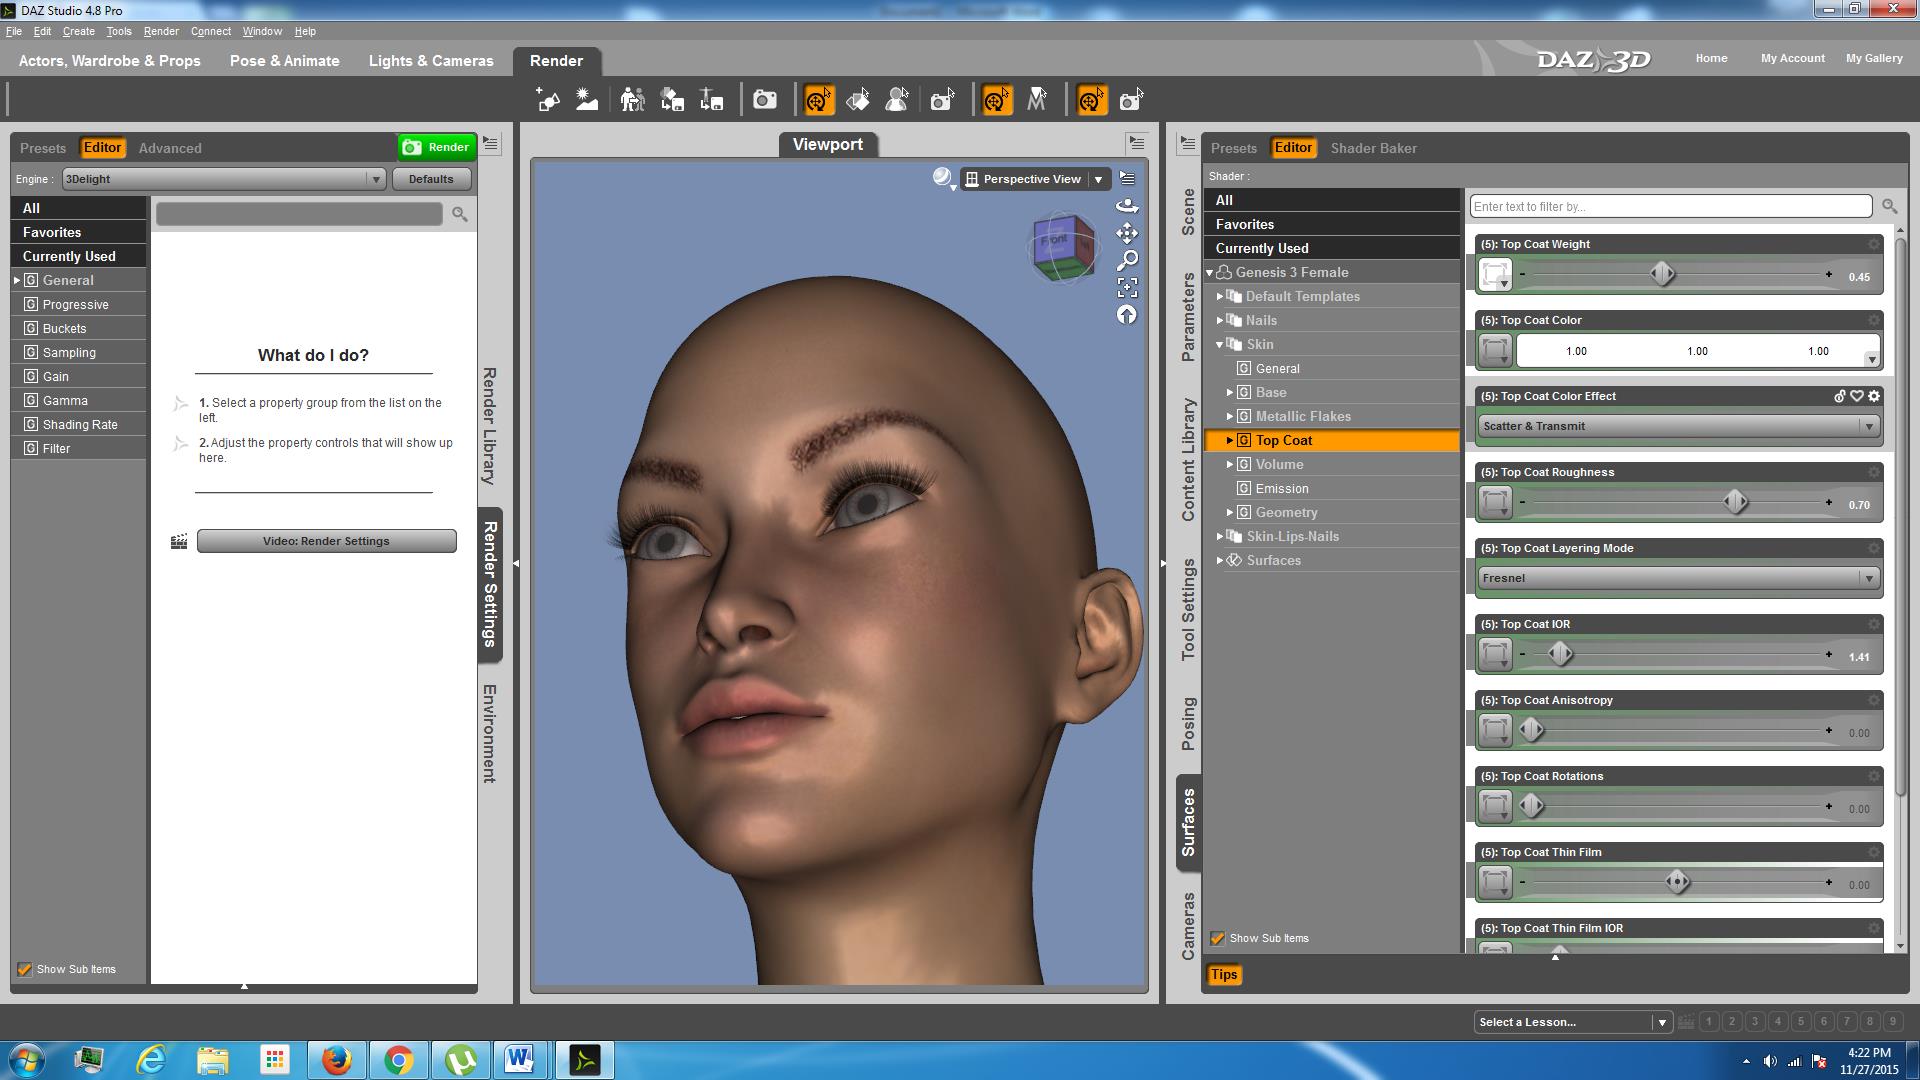Open the Connect menu
The height and width of the screenshot is (1080, 1920).
click(x=210, y=31)
